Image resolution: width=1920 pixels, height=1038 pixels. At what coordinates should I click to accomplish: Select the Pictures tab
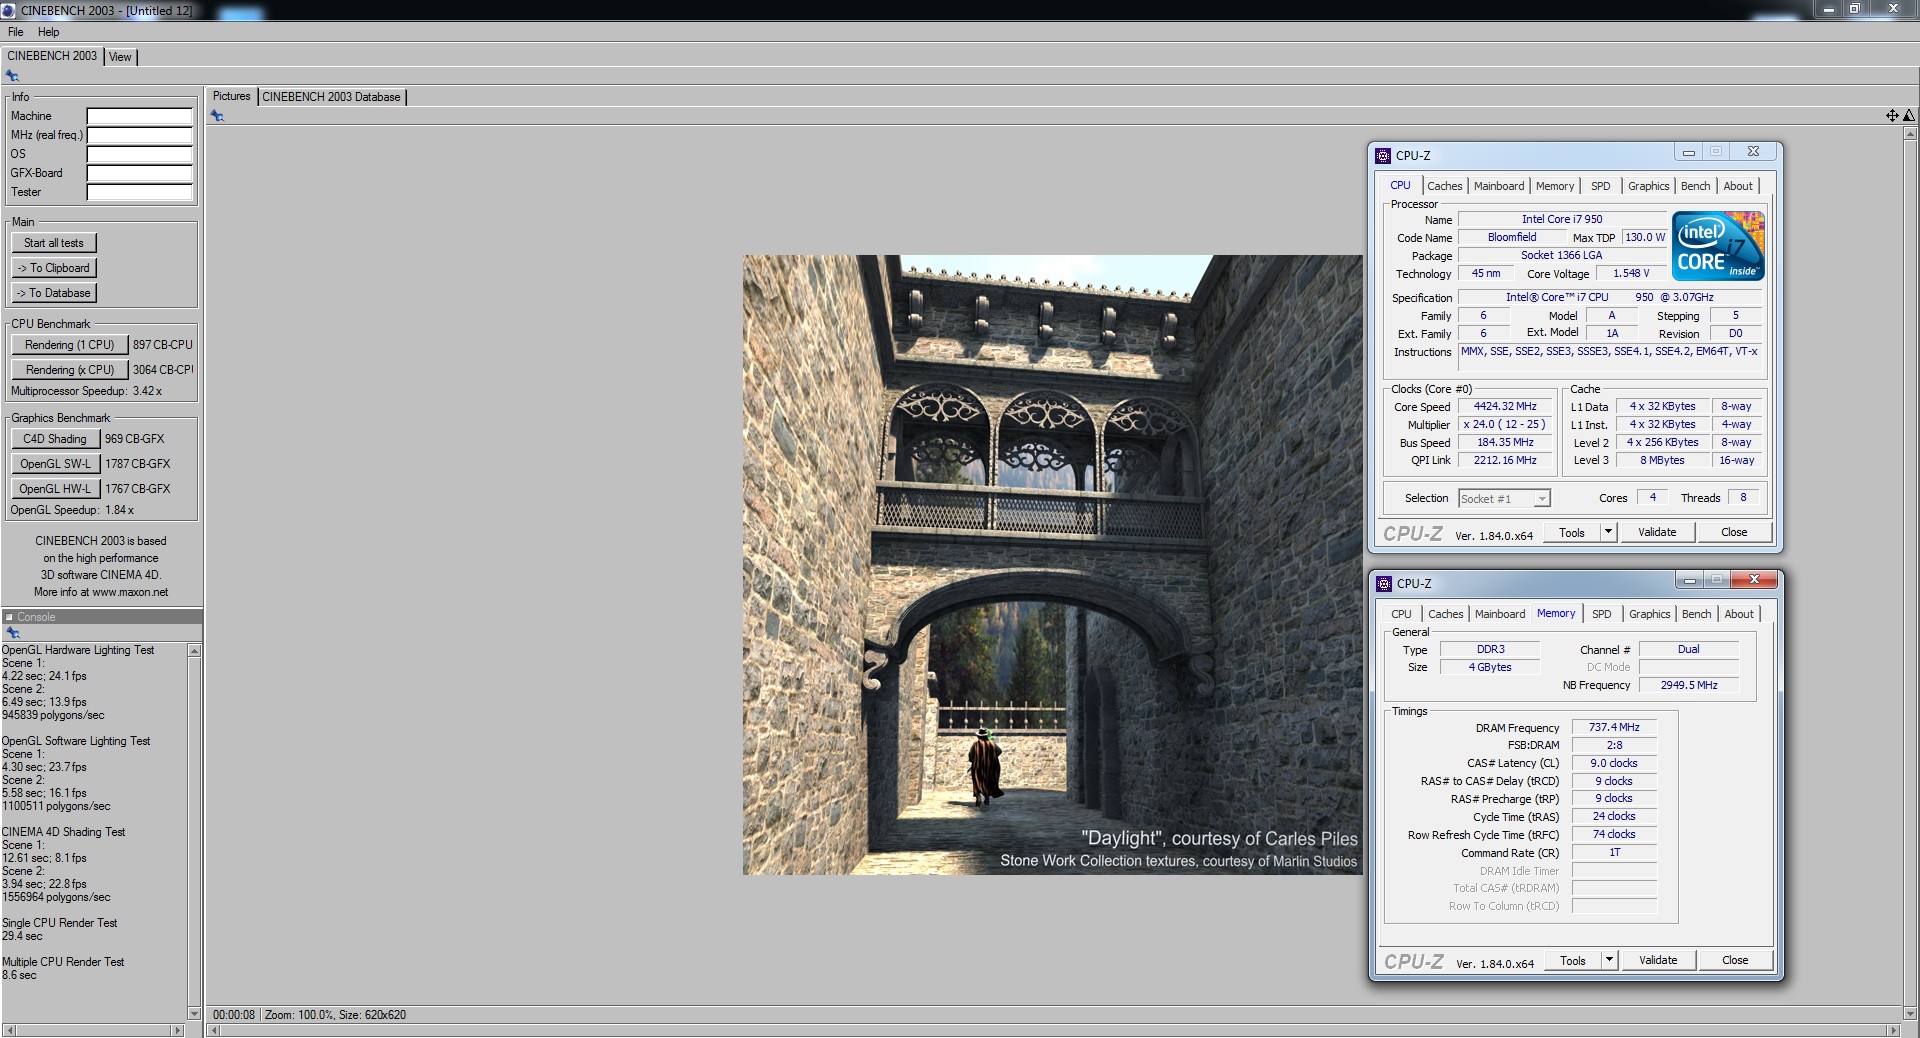[231, 96]
